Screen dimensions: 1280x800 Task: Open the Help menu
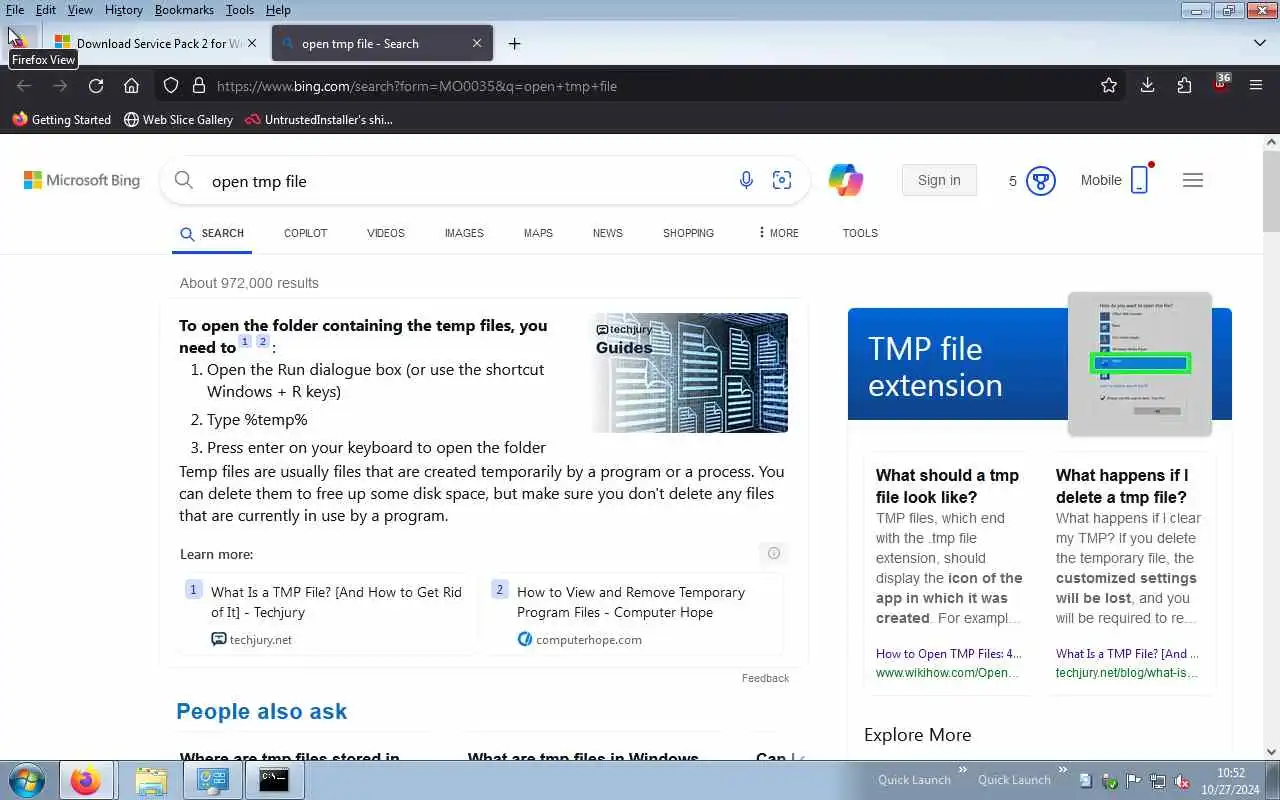point(278,9)
